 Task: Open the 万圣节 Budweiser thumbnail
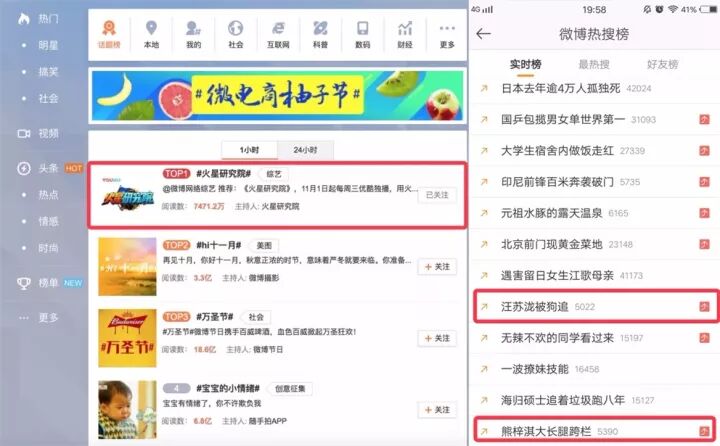coord(127,338)
